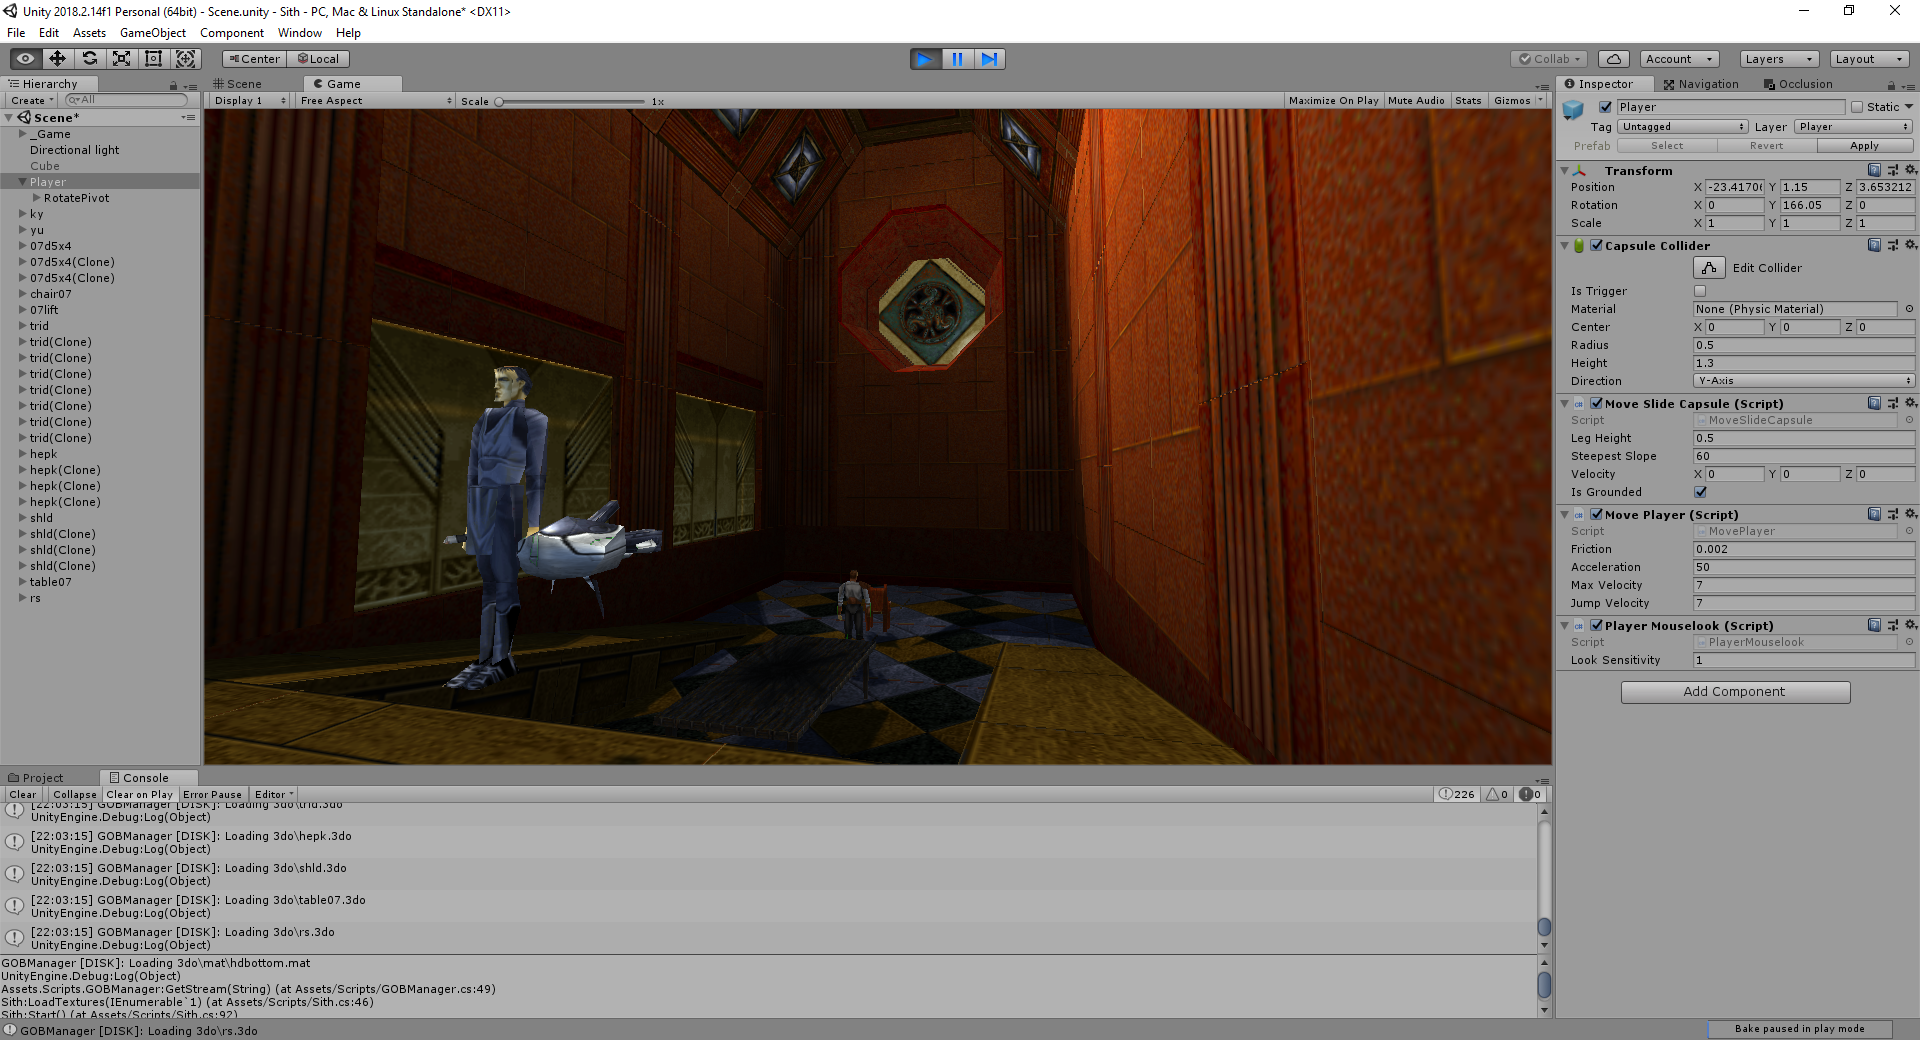This screenshot has width=1920, height=1040.
Task: Select the Rotate tool
Action: tap(90, 59)
